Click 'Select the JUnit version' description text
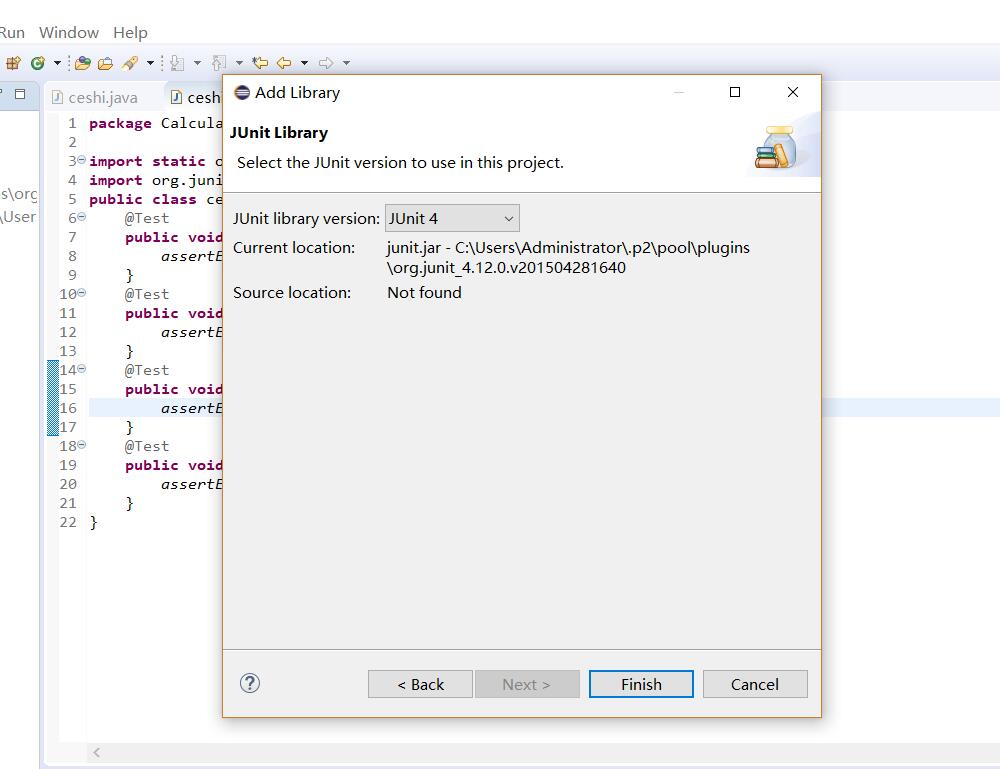This screenshot has width=1000, height=769. point(400,163)
